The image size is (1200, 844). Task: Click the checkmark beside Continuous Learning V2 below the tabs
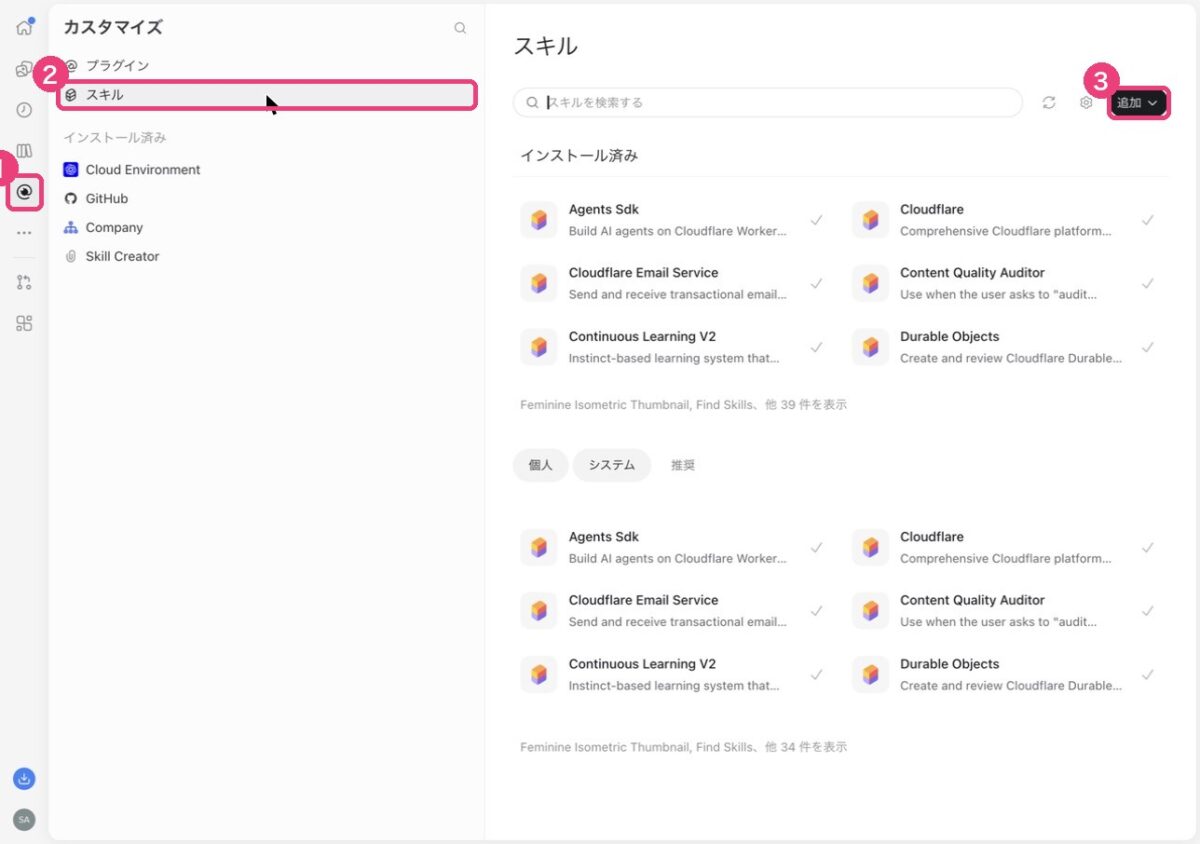817,675
